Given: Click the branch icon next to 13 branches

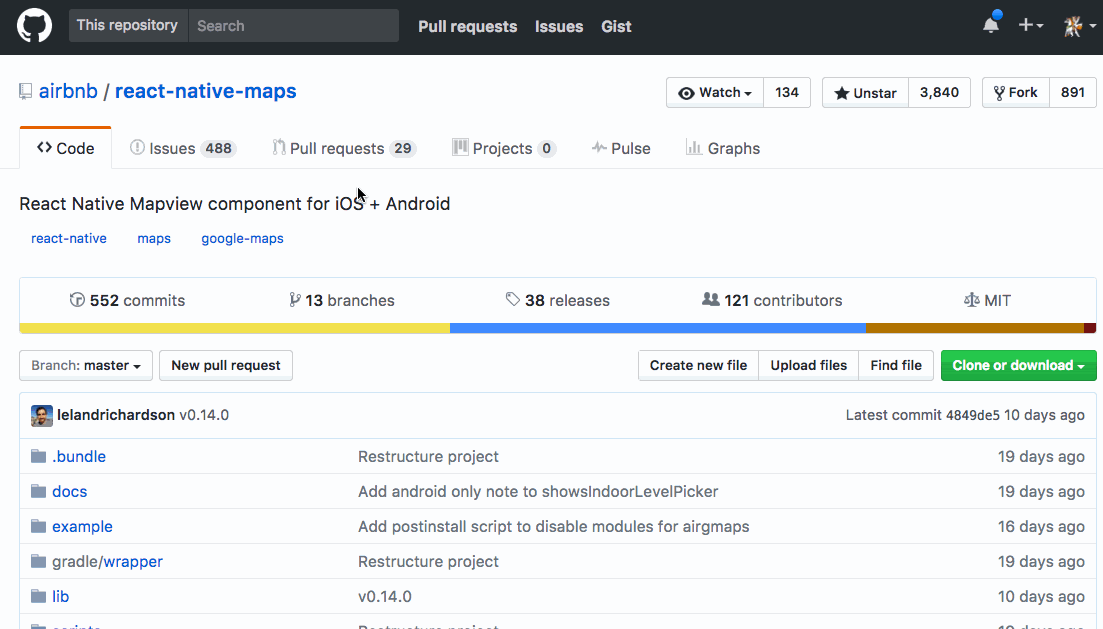Looking at the screenshot, I should [295, 300].
